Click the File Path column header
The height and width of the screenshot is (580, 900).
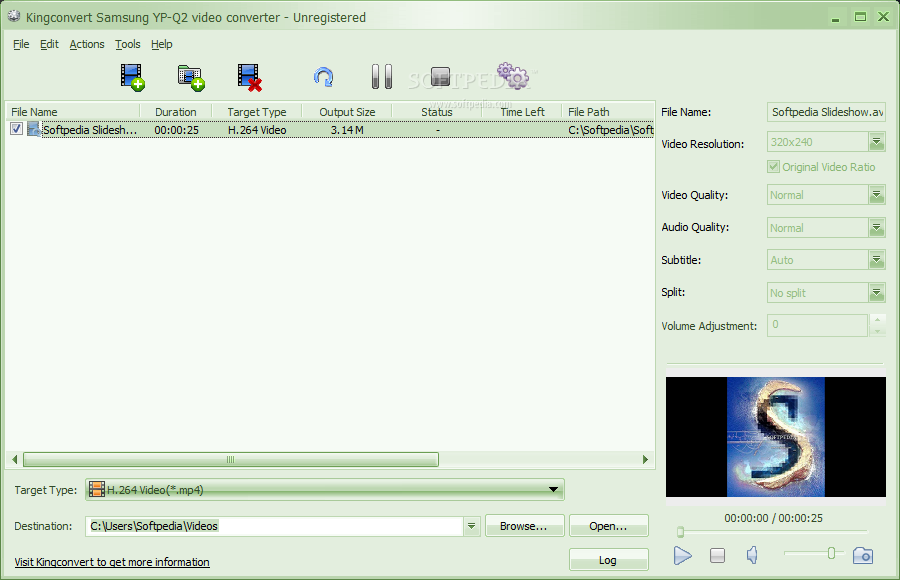click(x=608, y=111)
